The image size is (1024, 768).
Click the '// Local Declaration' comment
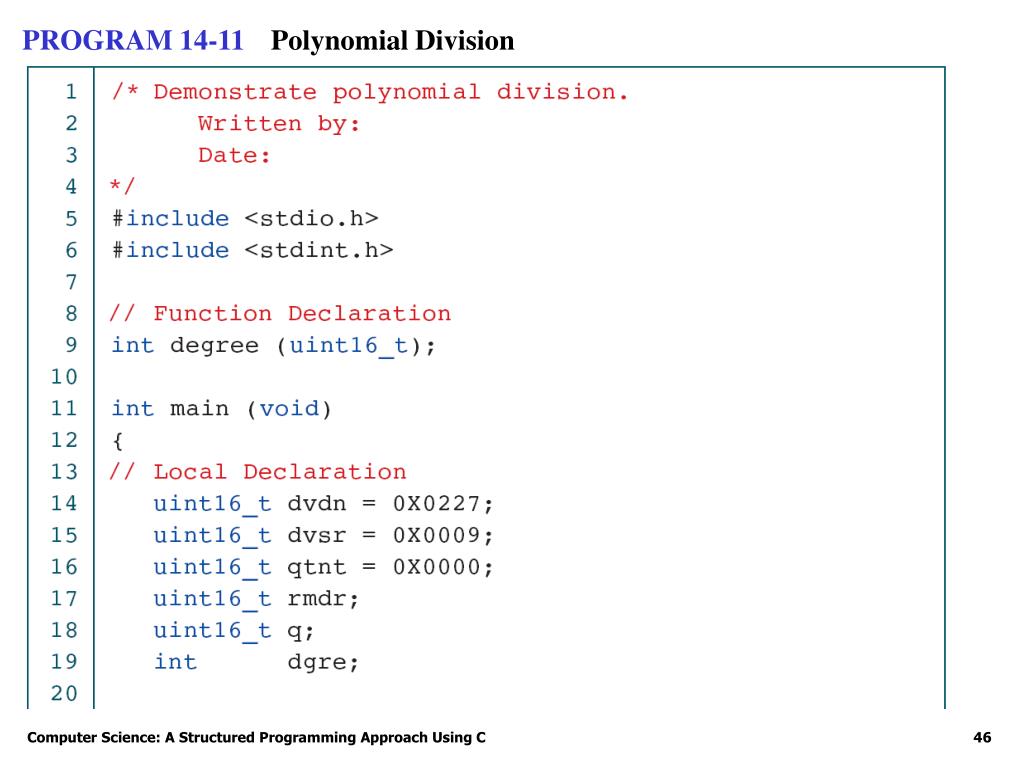(x=257, y=472)
